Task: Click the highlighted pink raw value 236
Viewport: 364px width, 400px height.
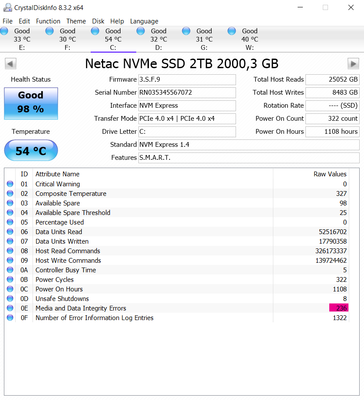Action: coord(338,308)
